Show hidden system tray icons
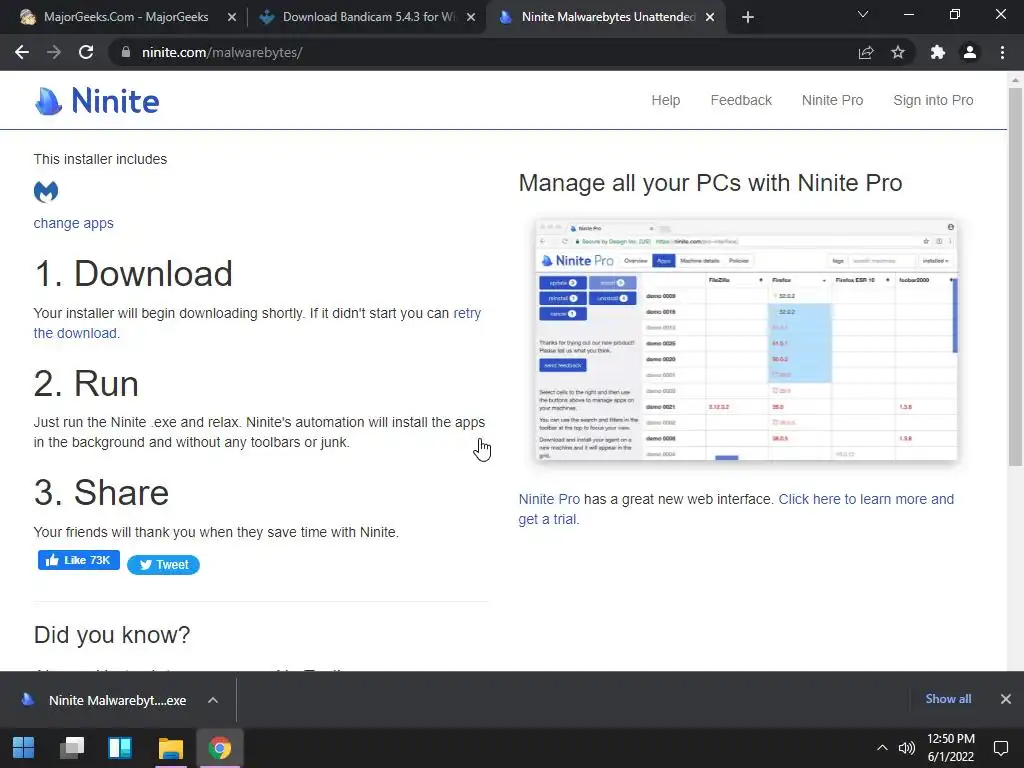The image size is (1024, 768). point(882,748)
